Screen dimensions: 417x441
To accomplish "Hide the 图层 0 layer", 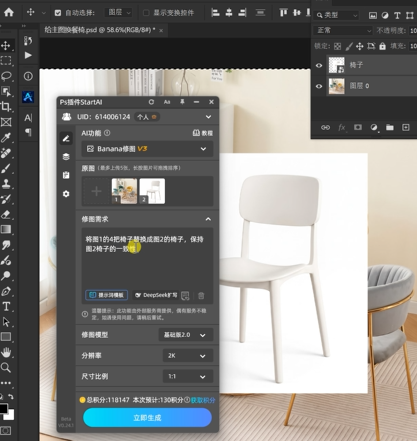I will coord(319,86).
